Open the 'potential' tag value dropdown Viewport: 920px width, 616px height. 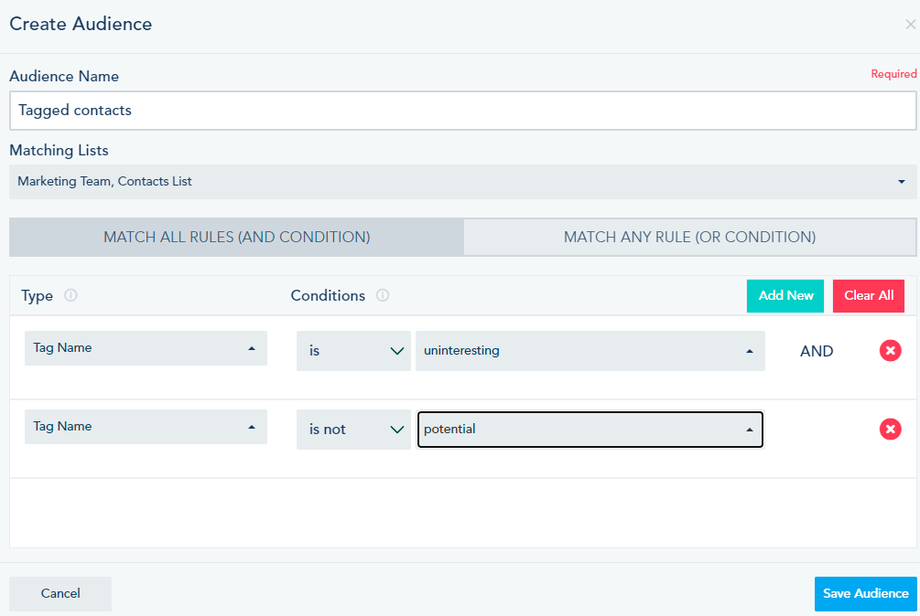coord(590,429)
